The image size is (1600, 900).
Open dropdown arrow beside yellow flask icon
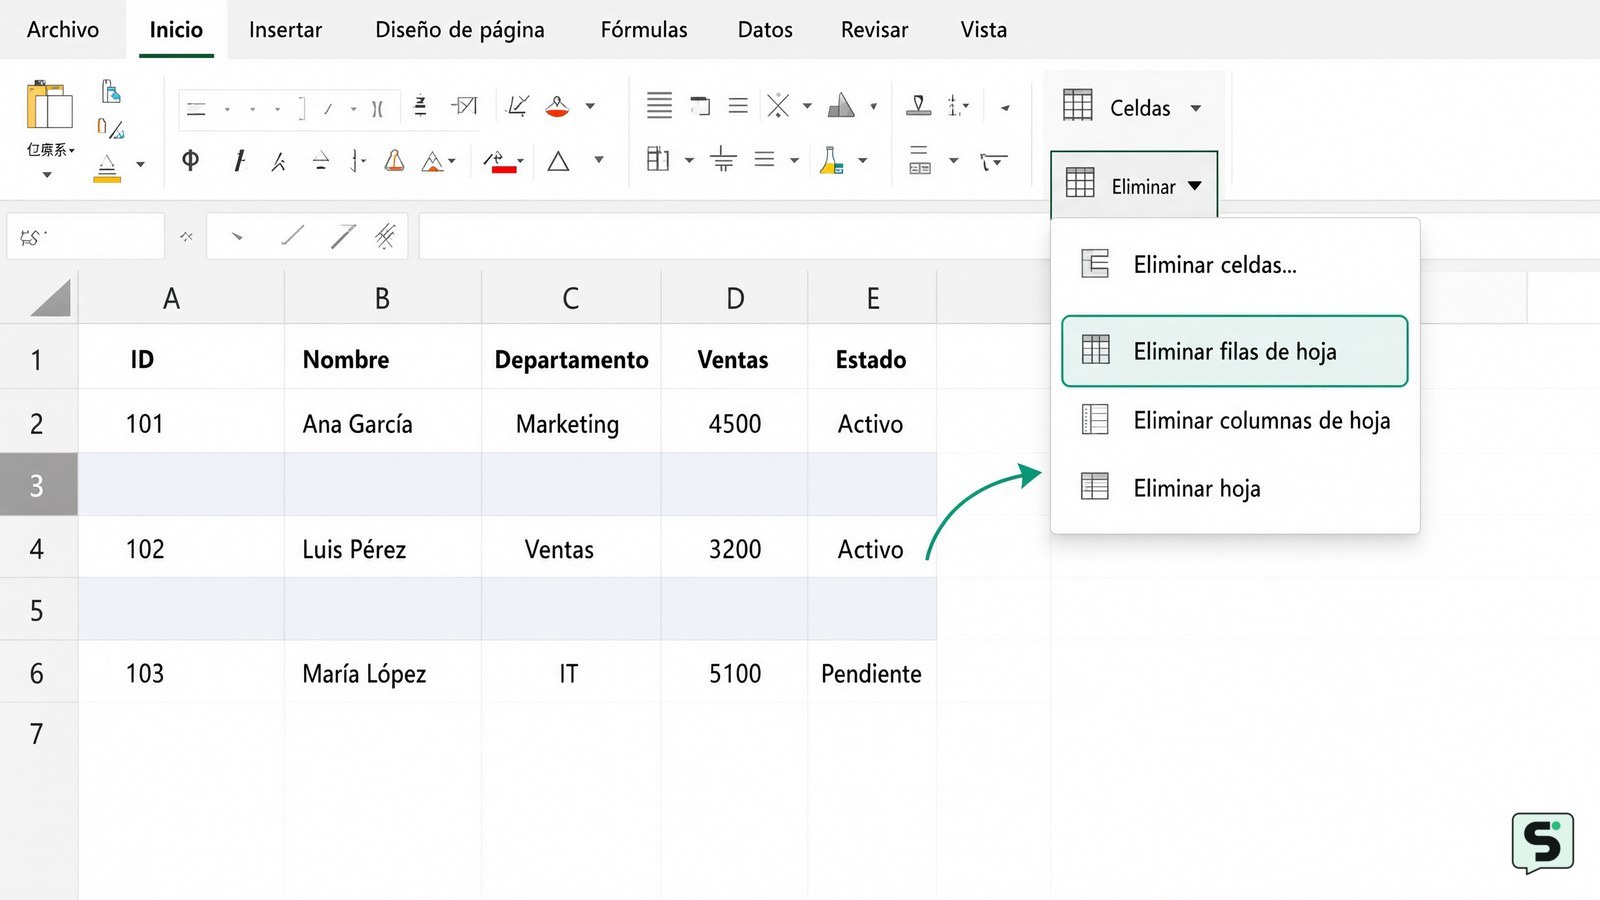click(x=862, y=160)
